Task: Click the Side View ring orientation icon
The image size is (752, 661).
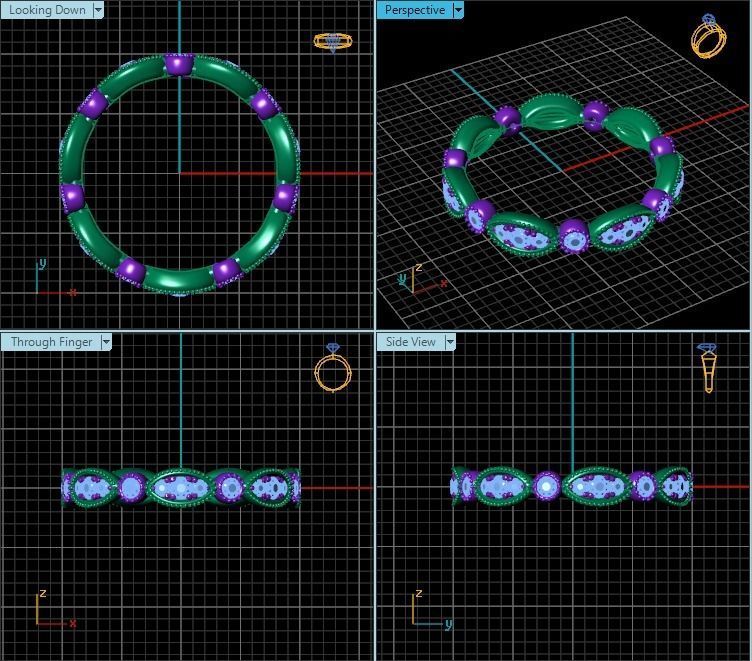Action: click(708, 368)
